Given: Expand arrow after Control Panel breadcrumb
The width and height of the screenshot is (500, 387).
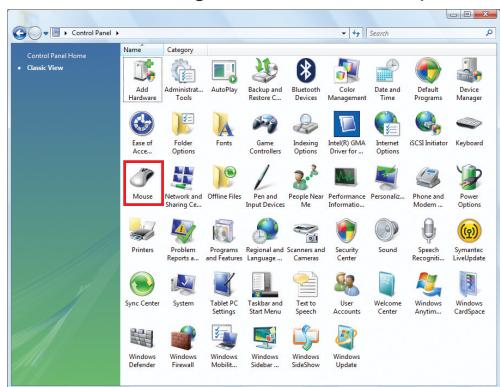Looking at the screenshot, I should [117, 33].
